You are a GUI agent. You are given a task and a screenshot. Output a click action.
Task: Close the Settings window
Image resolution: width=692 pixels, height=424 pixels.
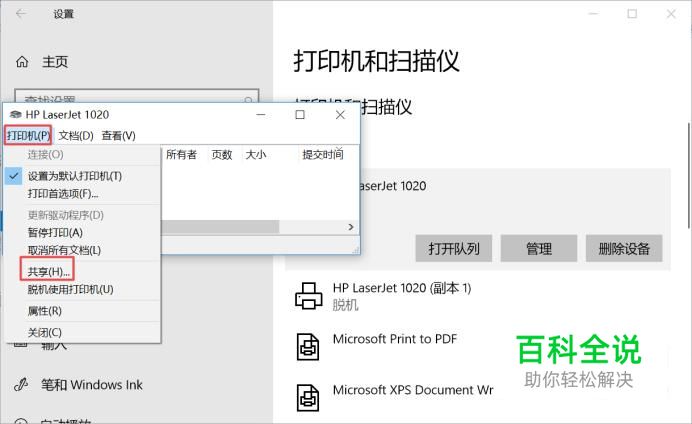(x=671, y=14)
